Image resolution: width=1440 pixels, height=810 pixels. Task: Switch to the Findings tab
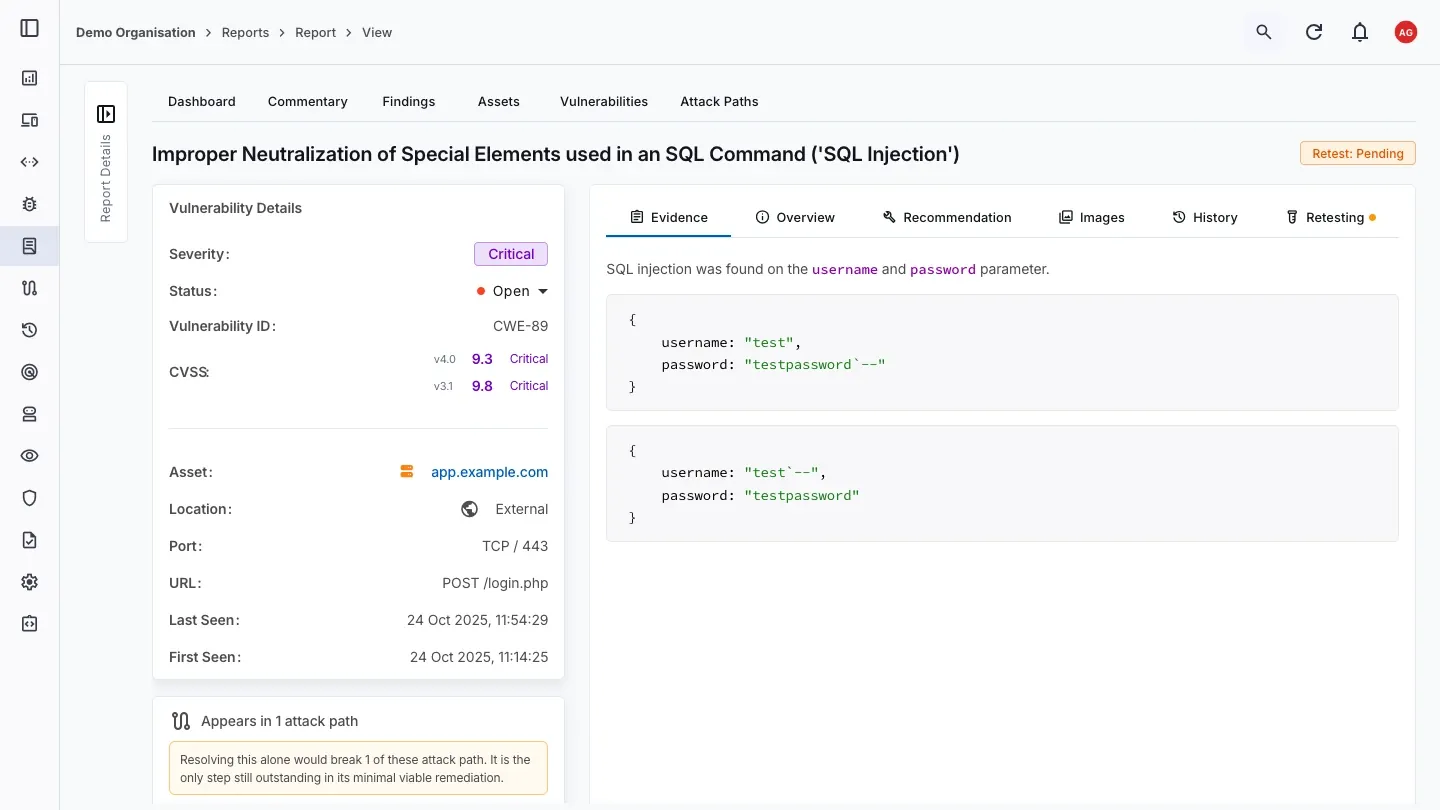click(409, 101)
